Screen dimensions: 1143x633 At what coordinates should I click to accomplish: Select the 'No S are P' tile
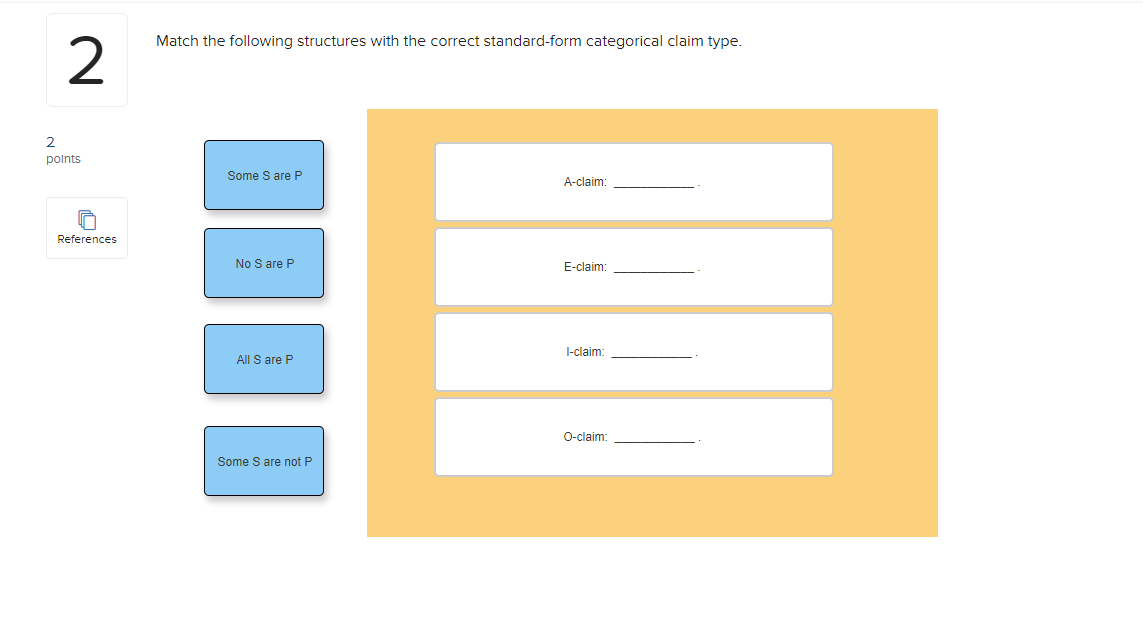[263, 263]
